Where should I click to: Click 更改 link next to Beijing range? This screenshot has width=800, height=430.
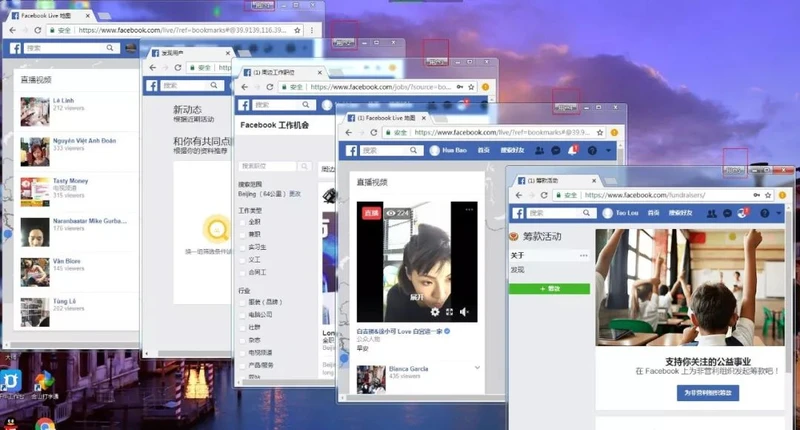295,194
